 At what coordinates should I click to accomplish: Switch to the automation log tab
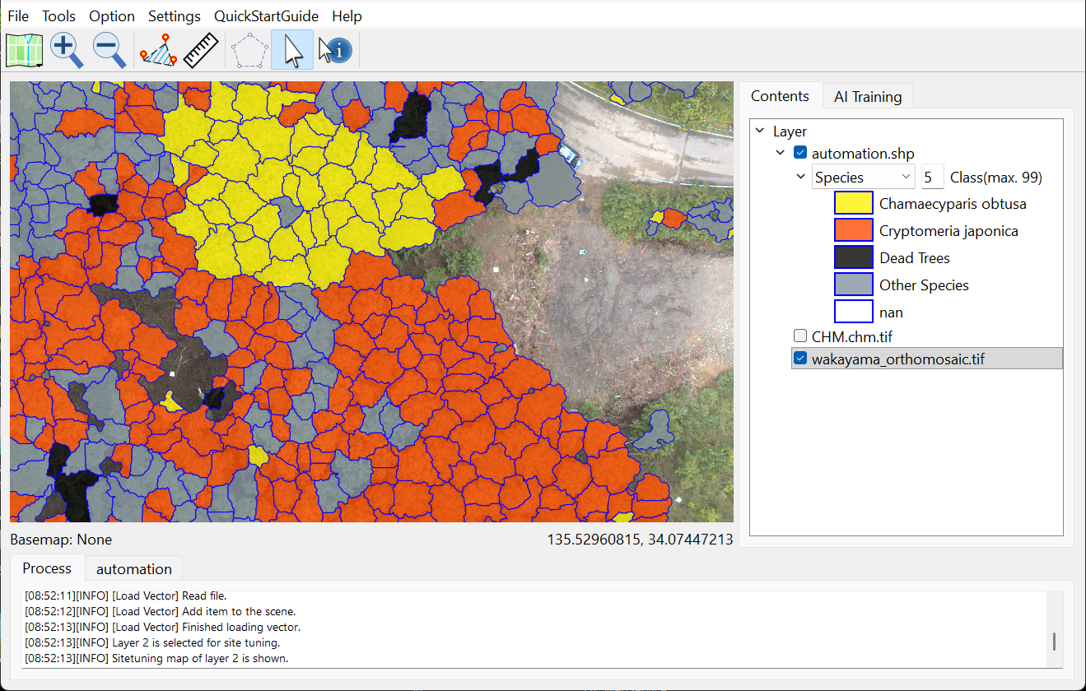click(133, 569)
